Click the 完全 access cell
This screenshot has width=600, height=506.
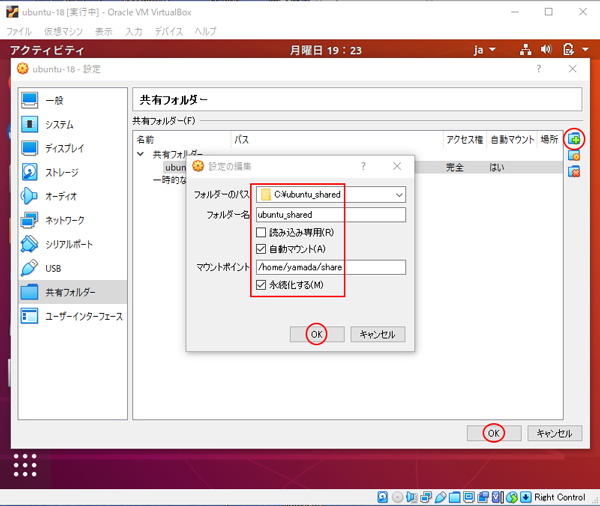455,167
